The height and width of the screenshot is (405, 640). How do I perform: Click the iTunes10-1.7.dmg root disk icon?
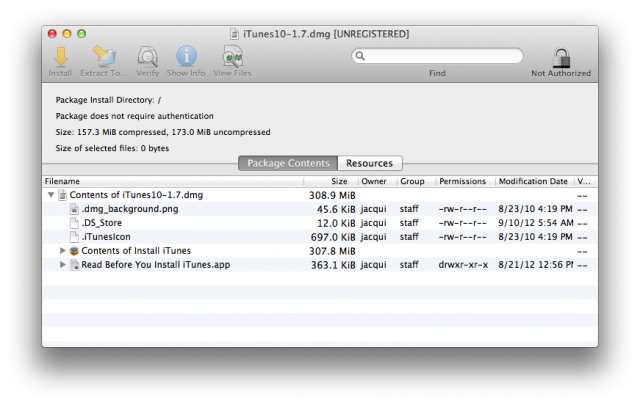[x=62, y=195]
